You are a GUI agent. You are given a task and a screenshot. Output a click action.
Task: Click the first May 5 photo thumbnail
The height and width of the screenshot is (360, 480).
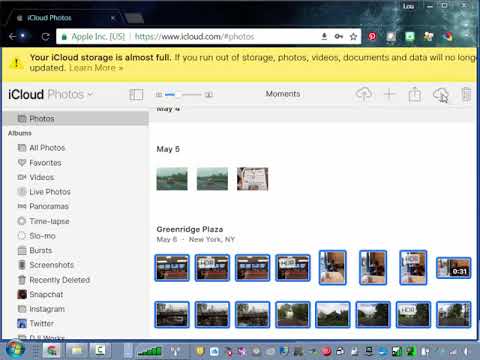click(172, 179)
